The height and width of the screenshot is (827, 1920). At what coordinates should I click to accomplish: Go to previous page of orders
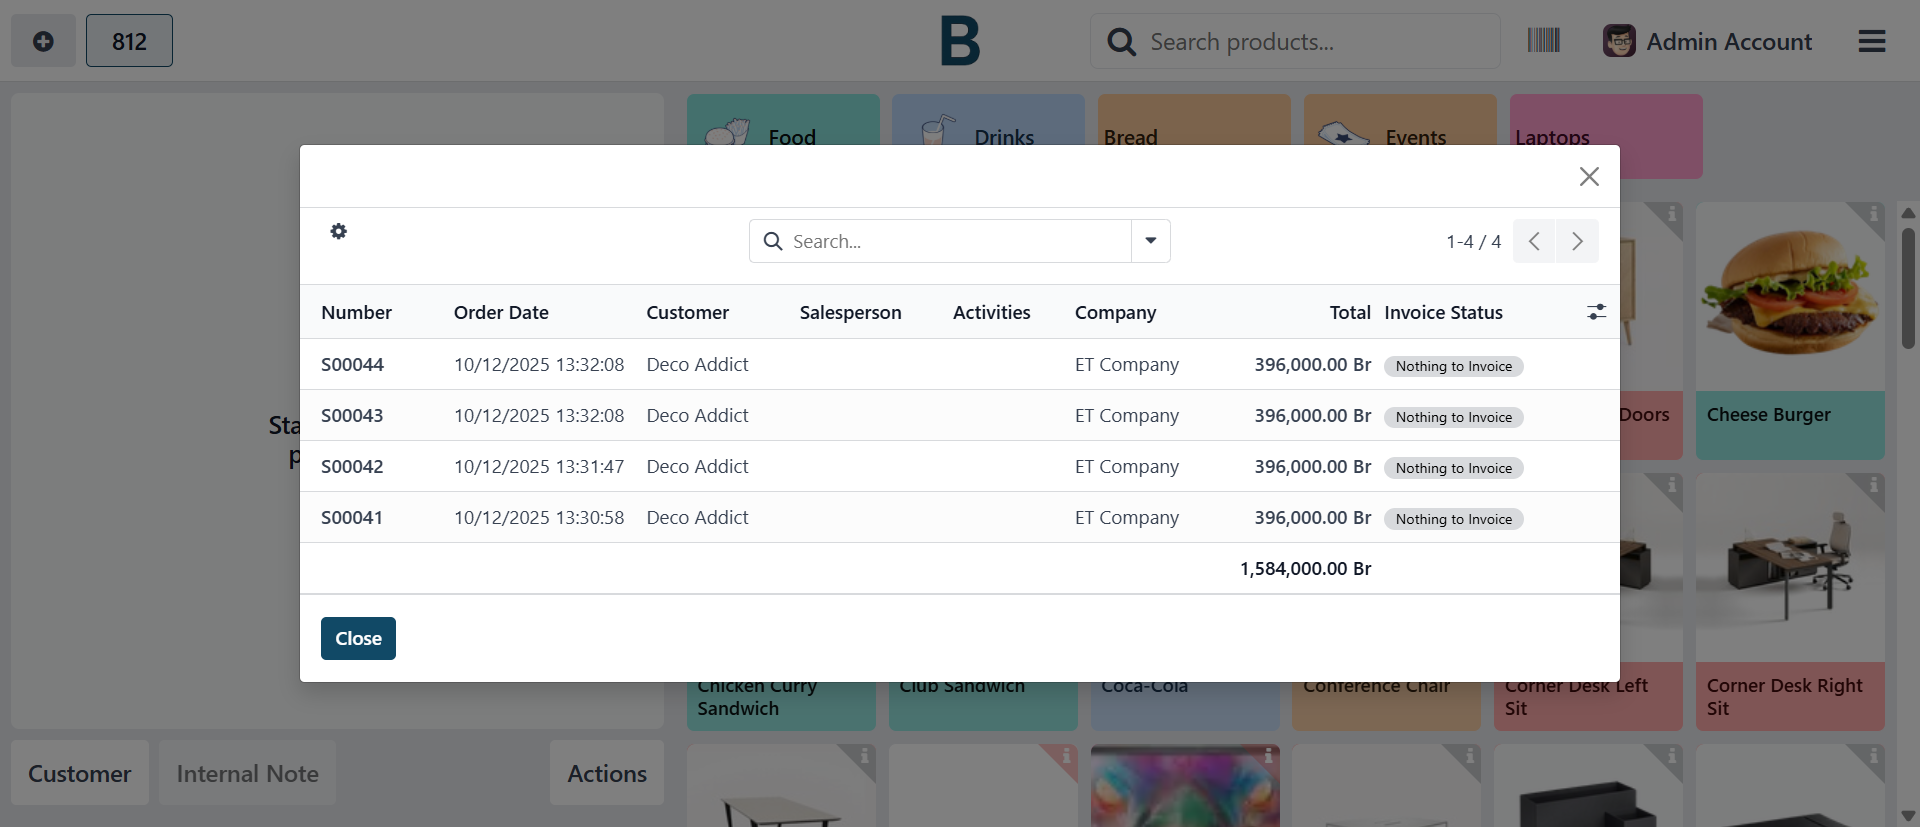pos(1534,241)
